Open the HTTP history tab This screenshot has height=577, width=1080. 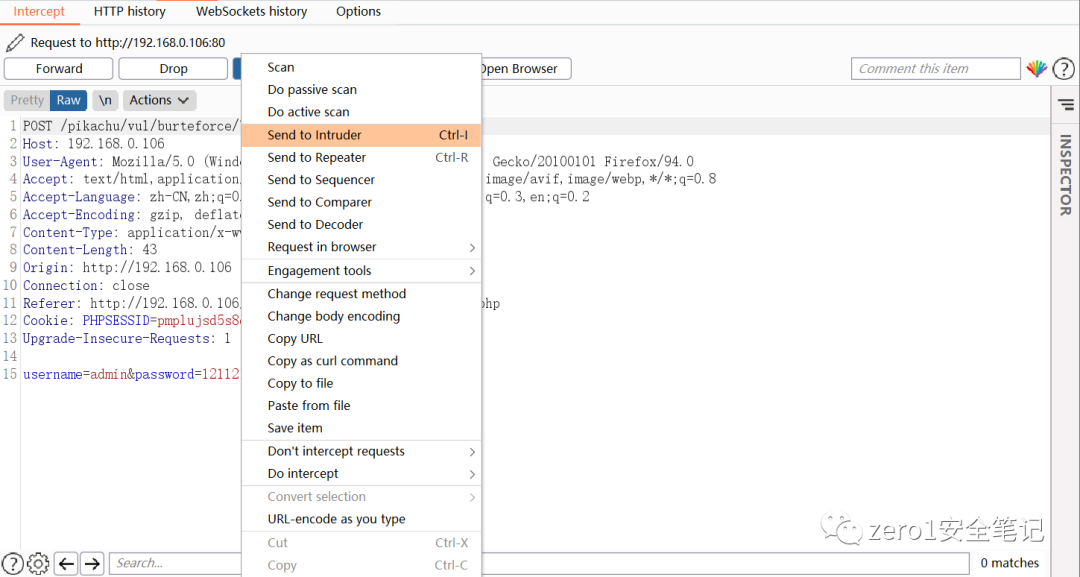(129, 12)
